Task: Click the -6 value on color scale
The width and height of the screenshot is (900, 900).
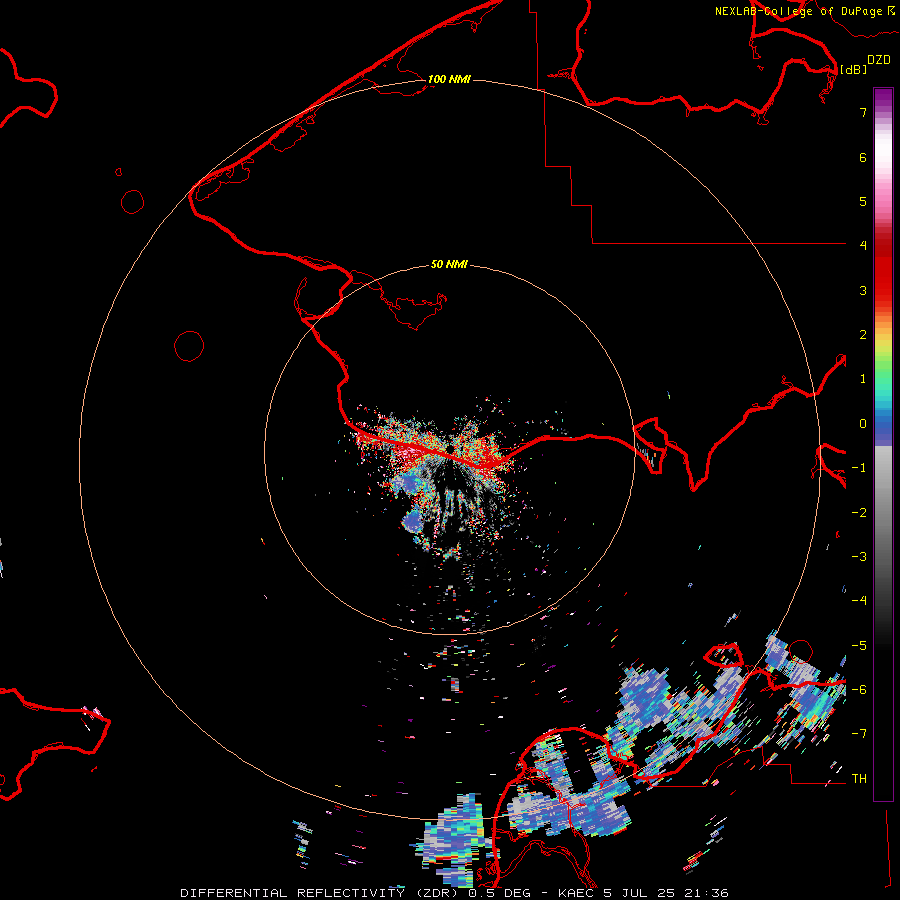Action: coord(859,690)
